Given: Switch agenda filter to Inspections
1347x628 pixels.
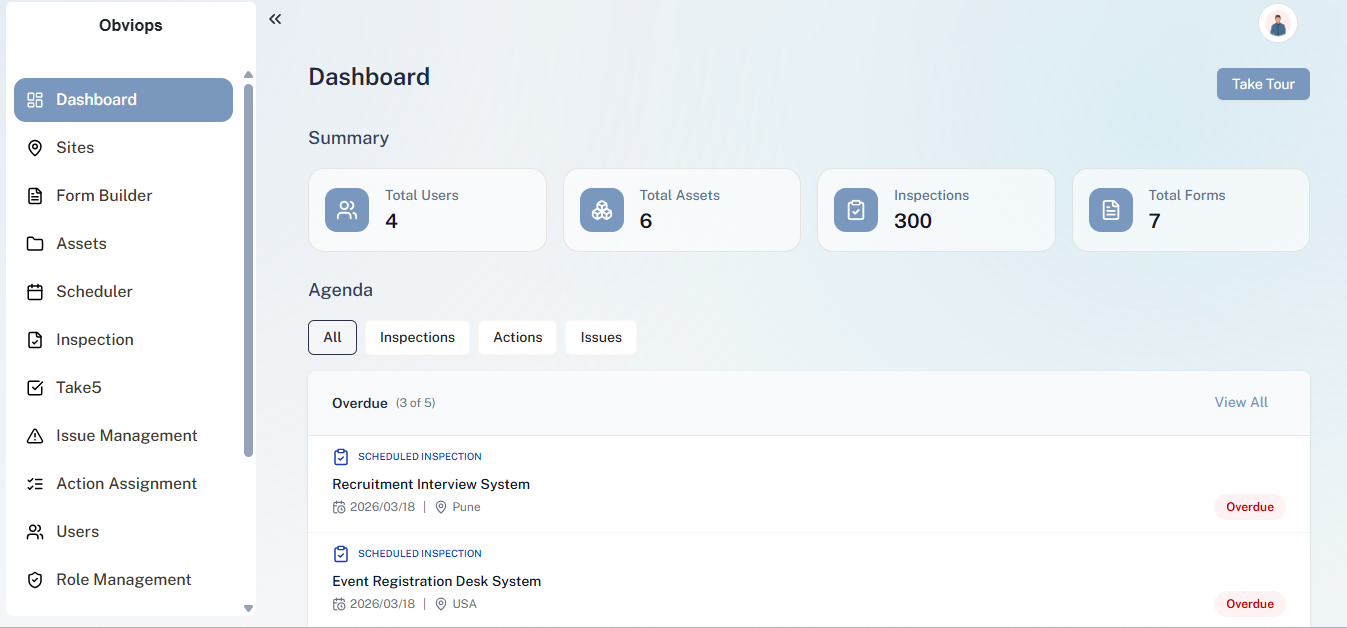Looking at the screenshot, I should pos(417,337).
